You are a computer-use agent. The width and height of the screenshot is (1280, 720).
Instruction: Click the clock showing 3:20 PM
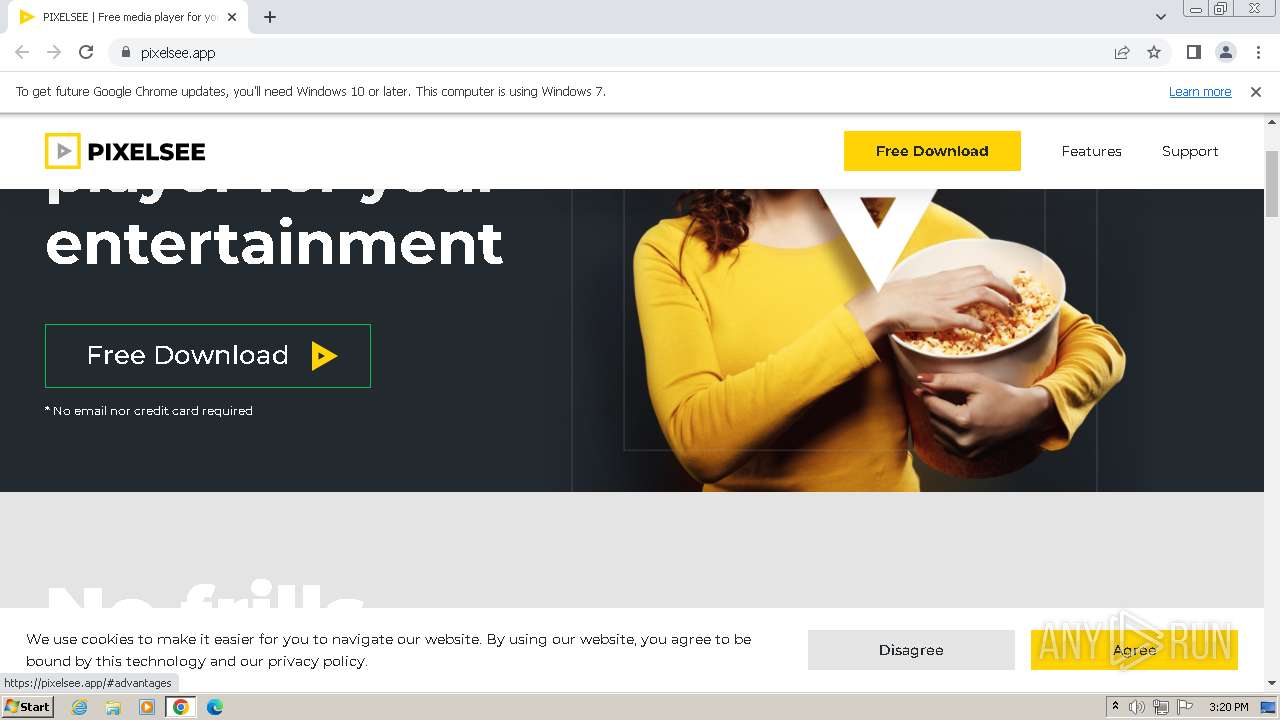click(1228, 707)
